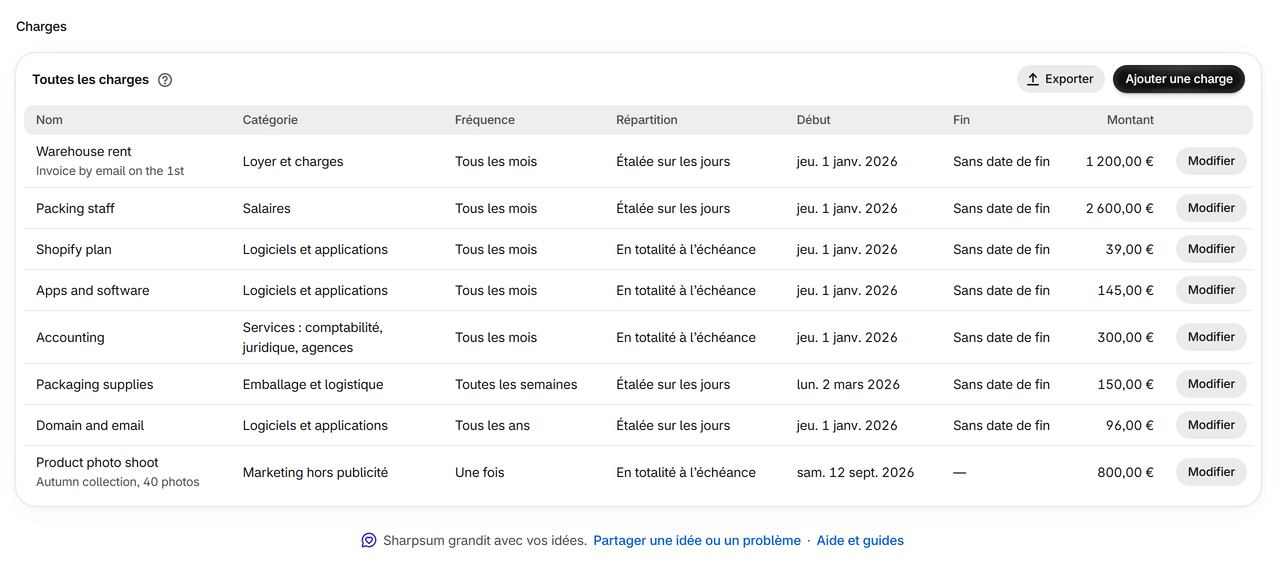The height and width of the screenshot is (574, 1280).
Task: Click the 800,00 € amount
Action: [x=1126, y=473]
